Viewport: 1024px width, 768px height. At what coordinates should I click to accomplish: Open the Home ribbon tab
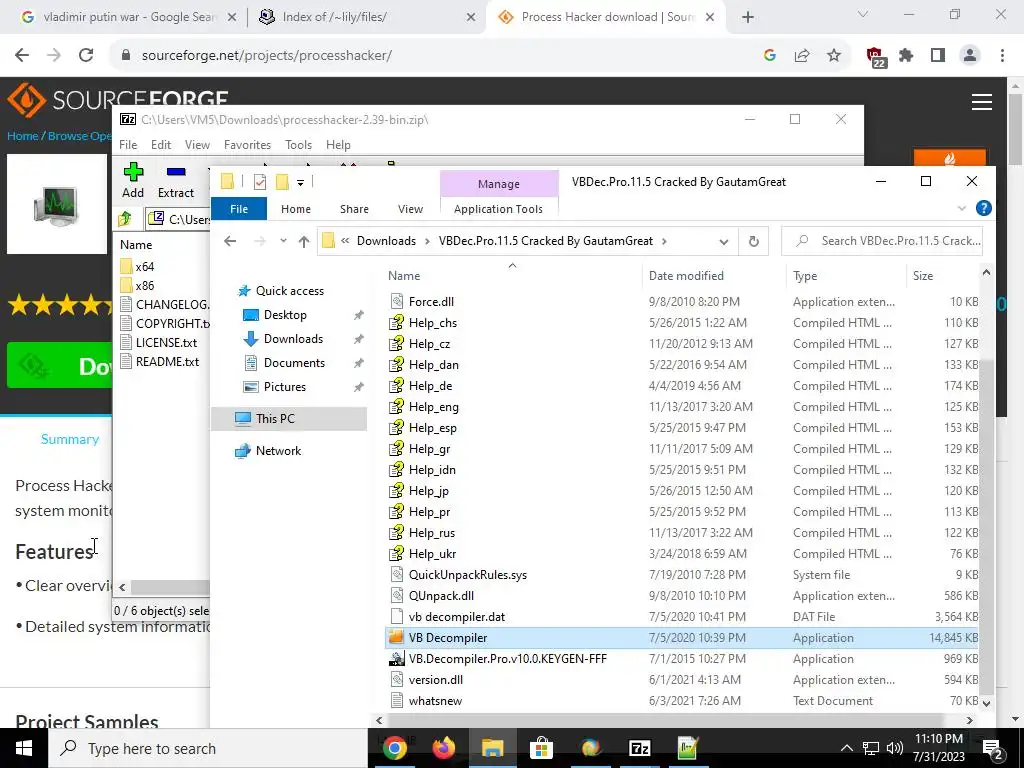click(296, 209)
